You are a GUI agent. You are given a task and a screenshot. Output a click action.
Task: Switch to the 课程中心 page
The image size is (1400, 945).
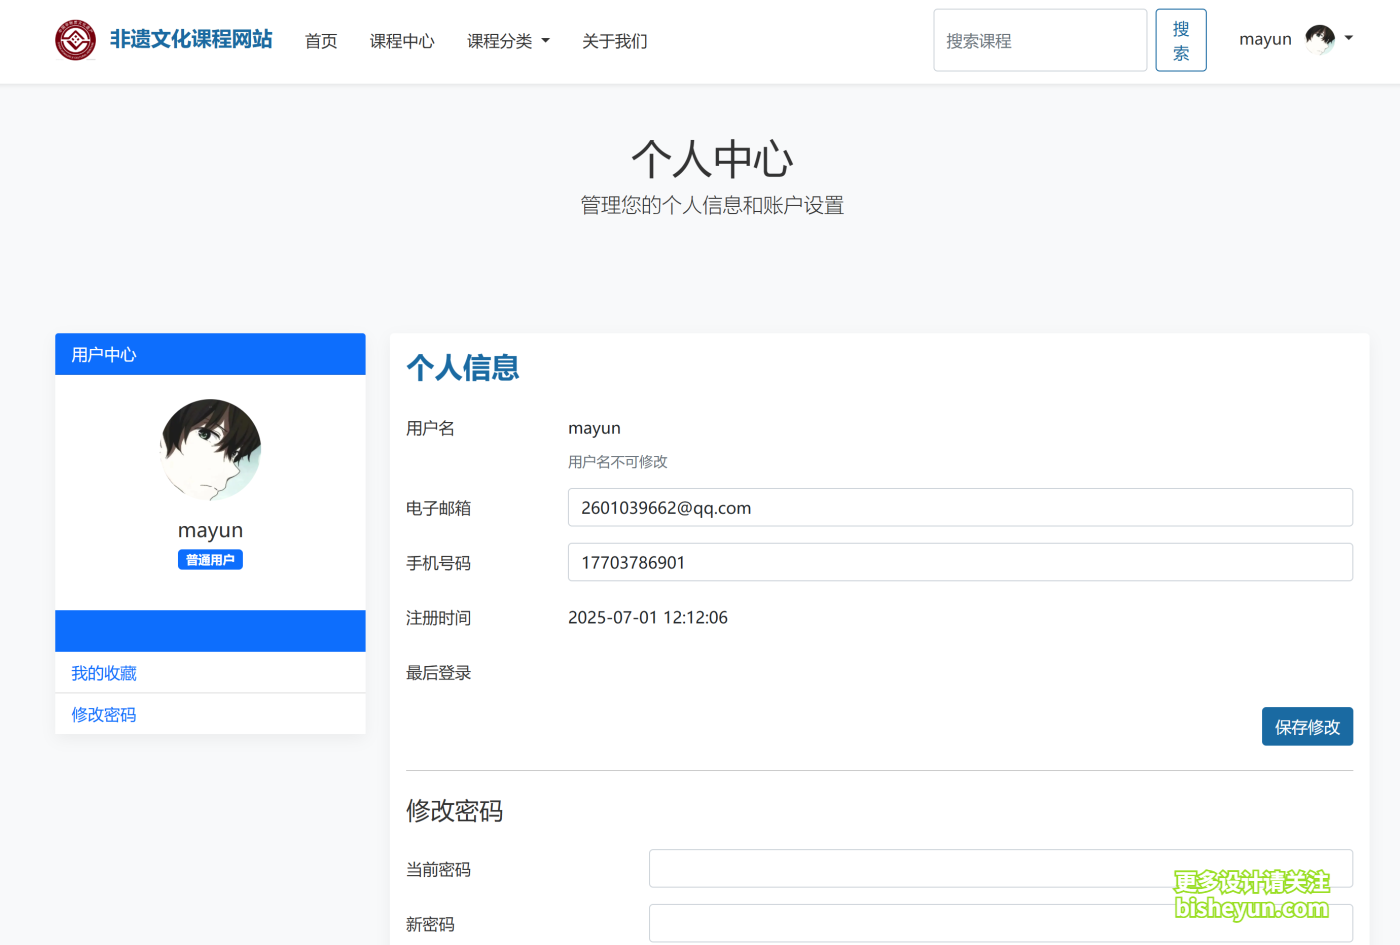pyautogui.click(x=402, y=41)
